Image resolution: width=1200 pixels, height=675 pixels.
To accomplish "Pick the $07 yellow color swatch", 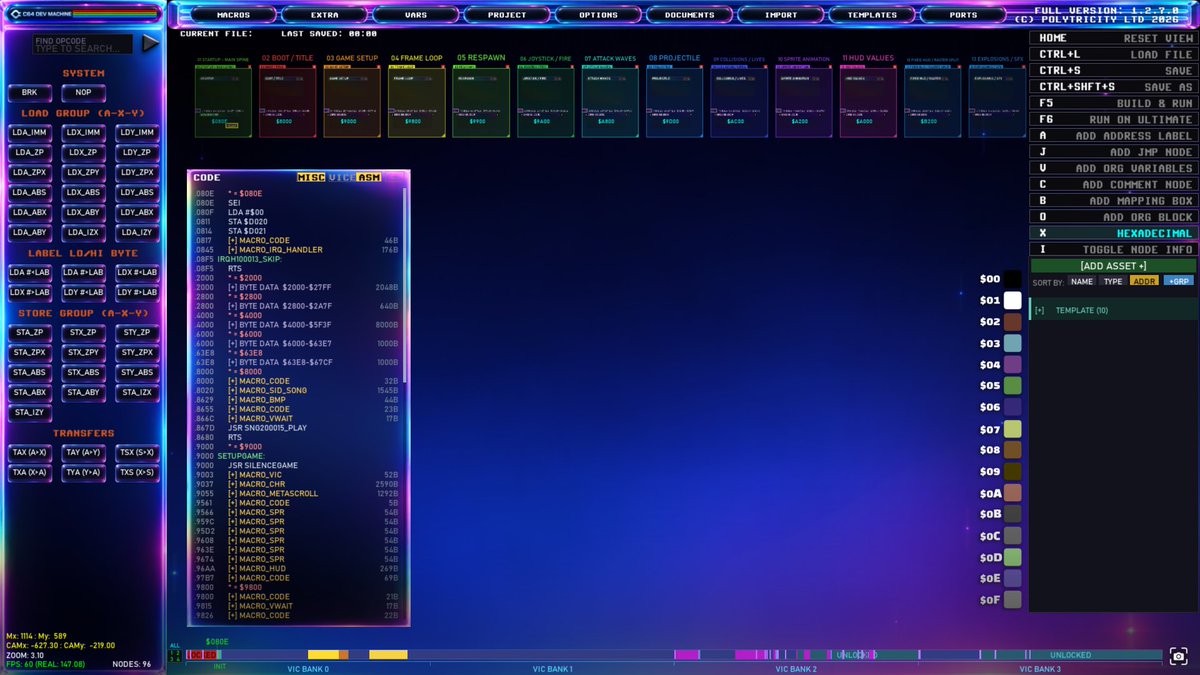I will (x=1013, y=429).
